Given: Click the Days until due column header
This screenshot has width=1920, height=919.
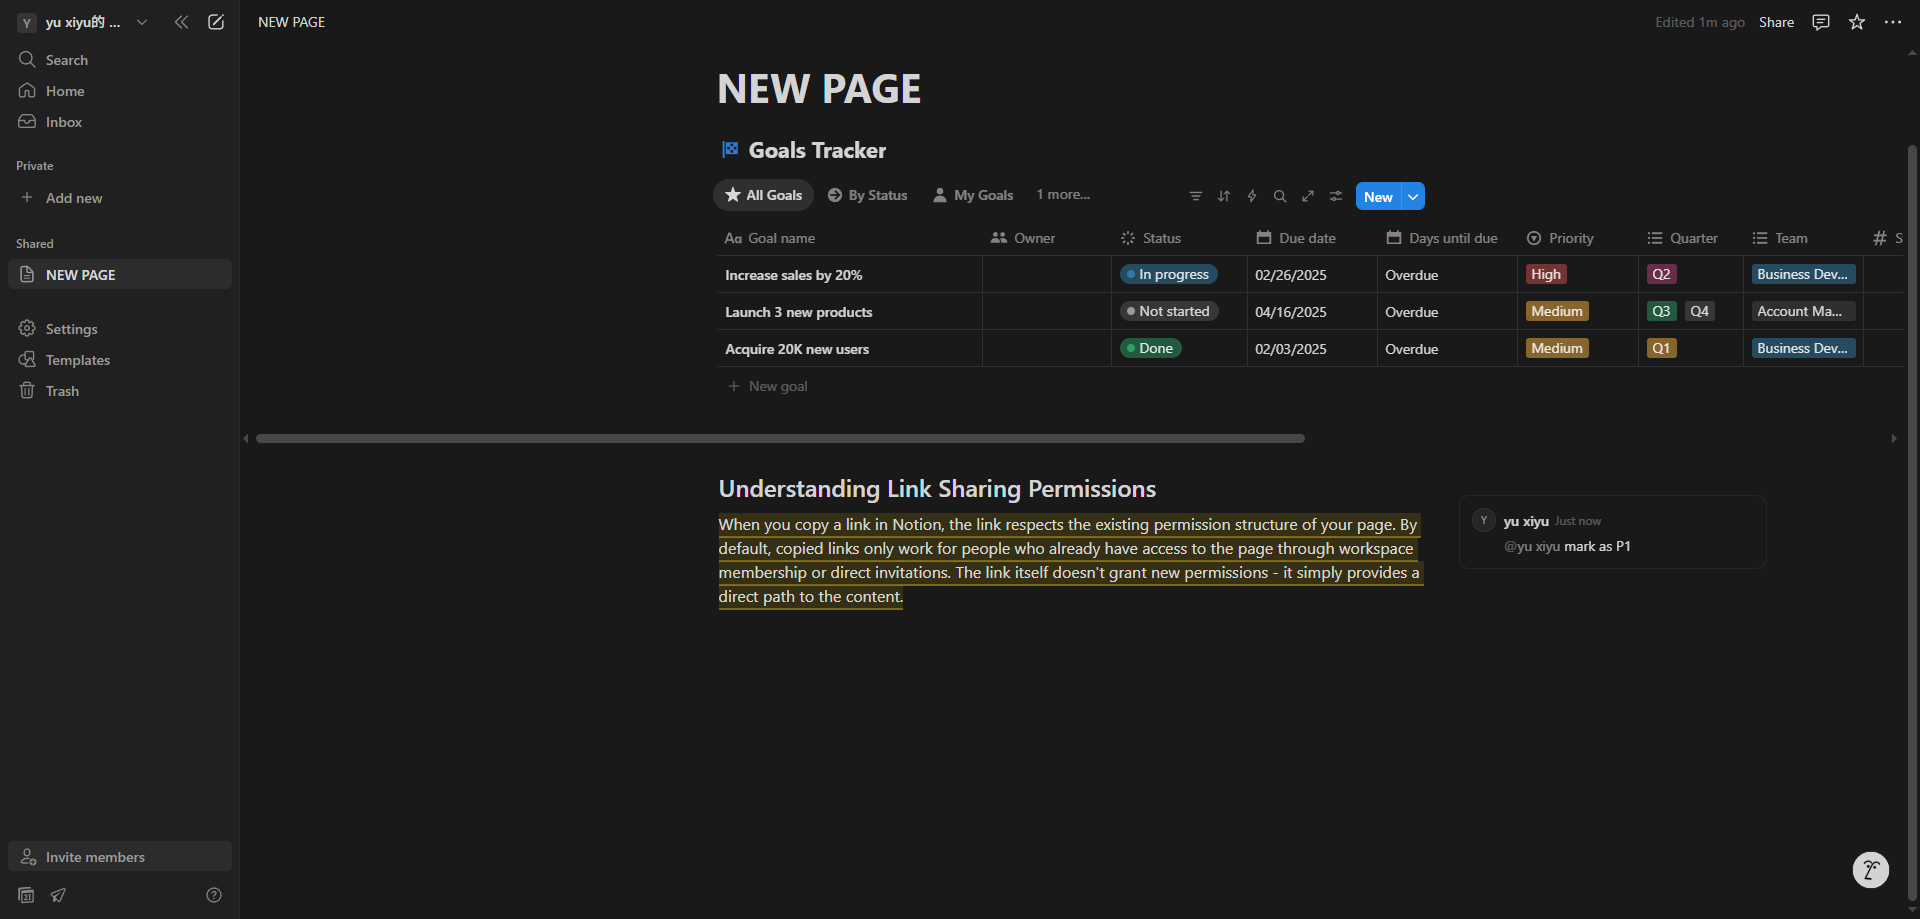Looking at the screenshot, I should [x=1448, y=238].
